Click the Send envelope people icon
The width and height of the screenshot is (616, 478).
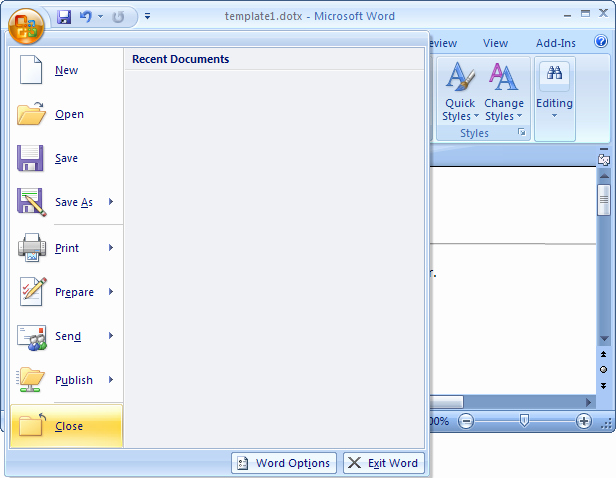(x=32, y=337)
